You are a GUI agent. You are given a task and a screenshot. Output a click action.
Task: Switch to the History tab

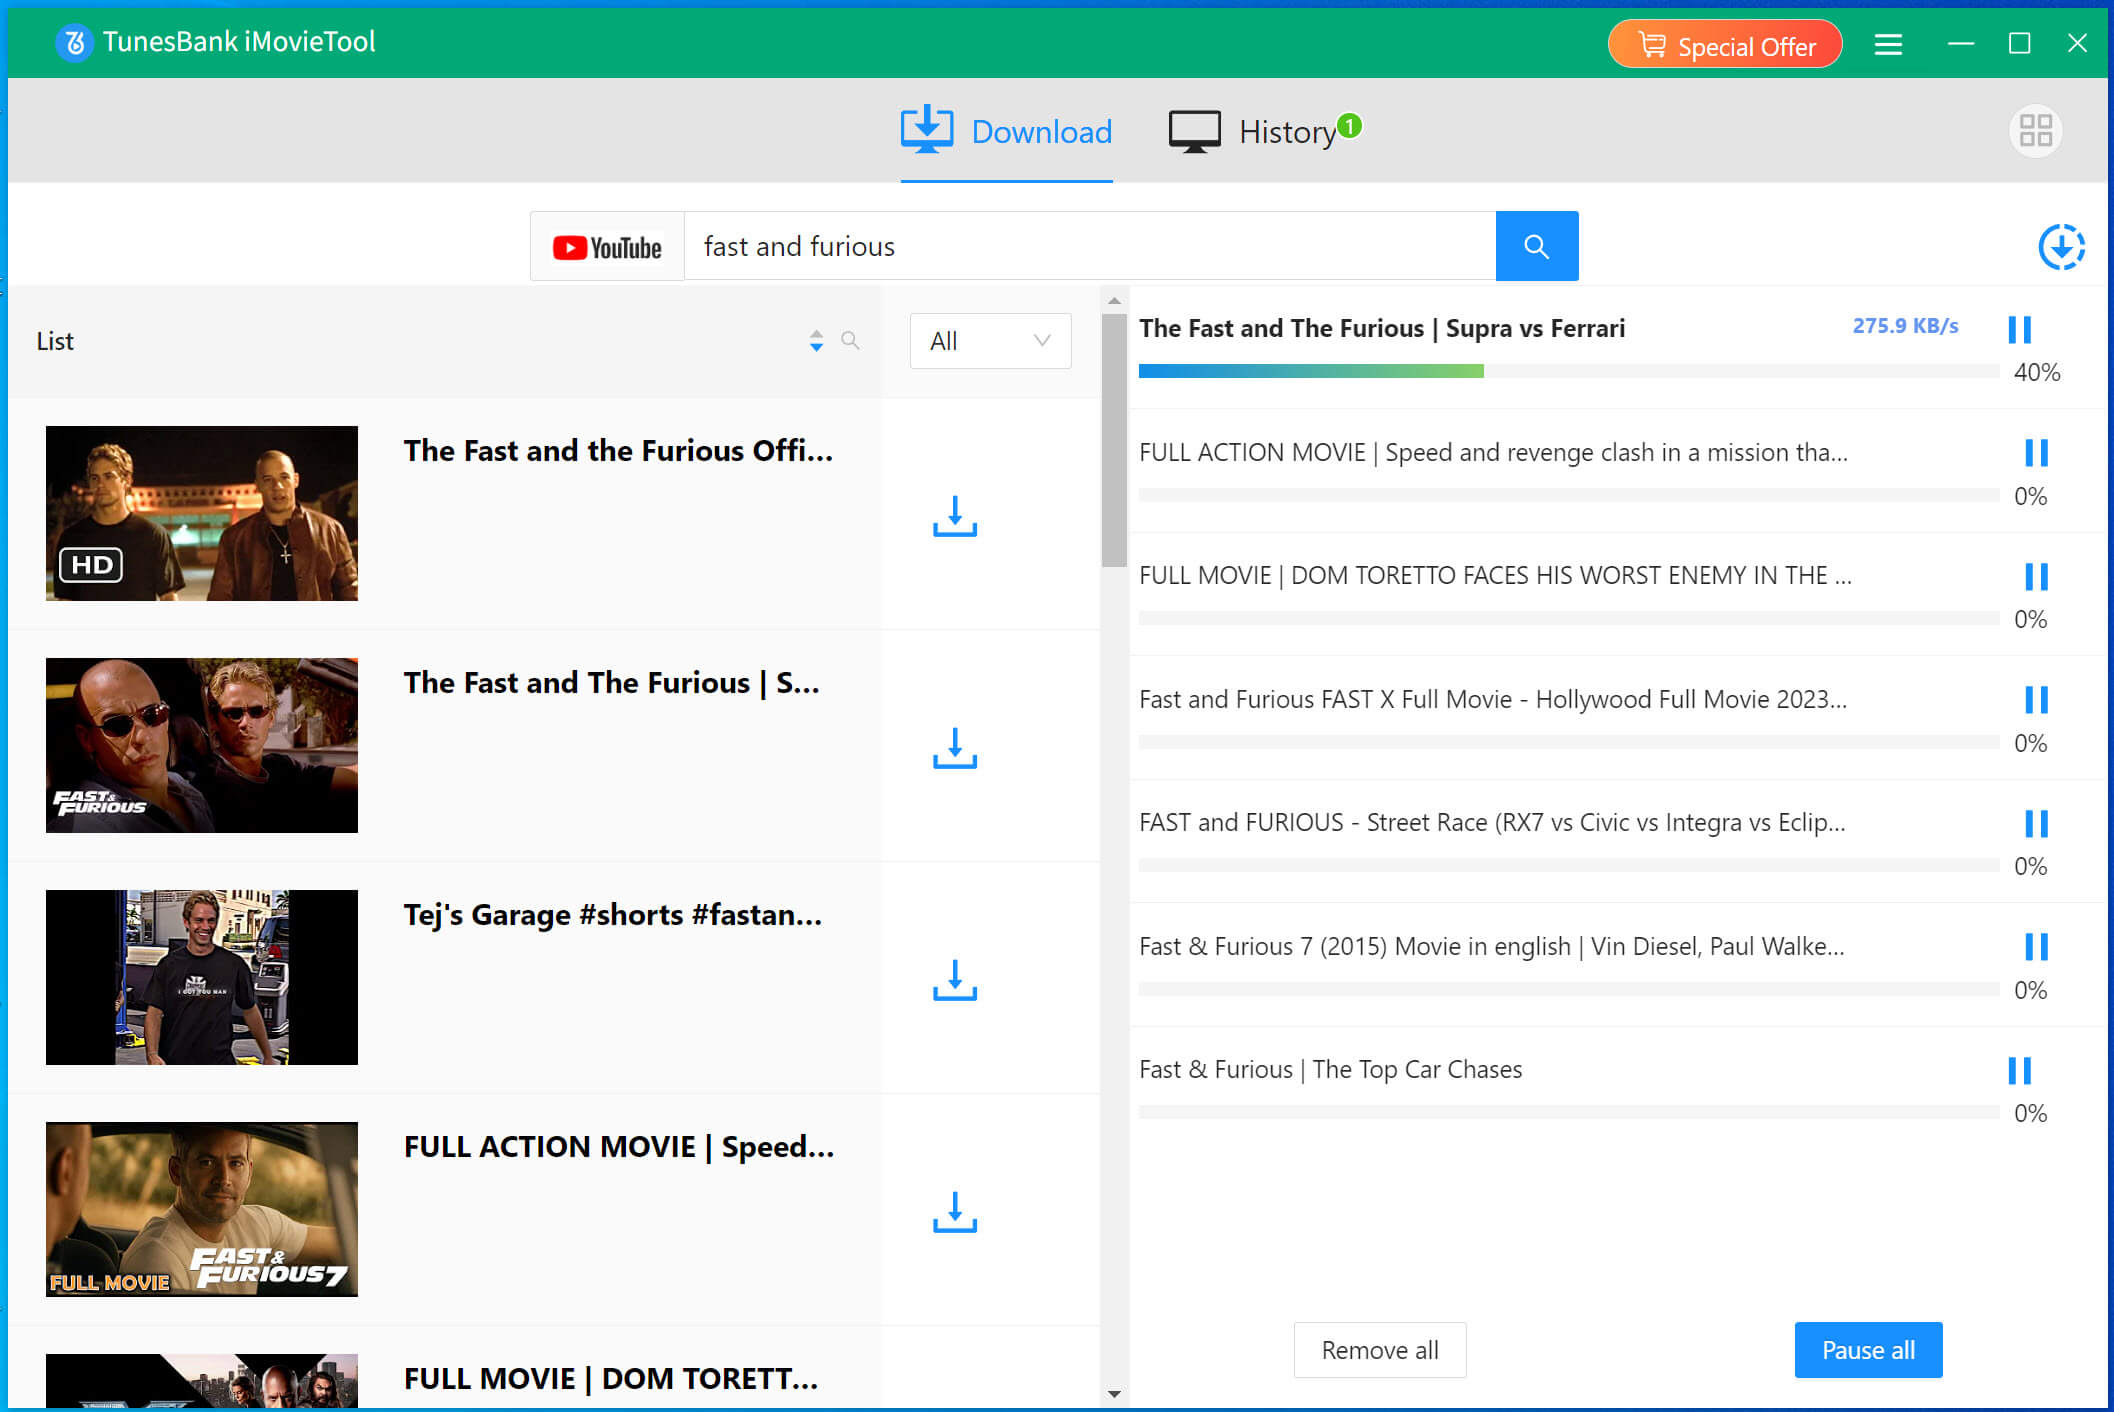(x=1252, y=132)
